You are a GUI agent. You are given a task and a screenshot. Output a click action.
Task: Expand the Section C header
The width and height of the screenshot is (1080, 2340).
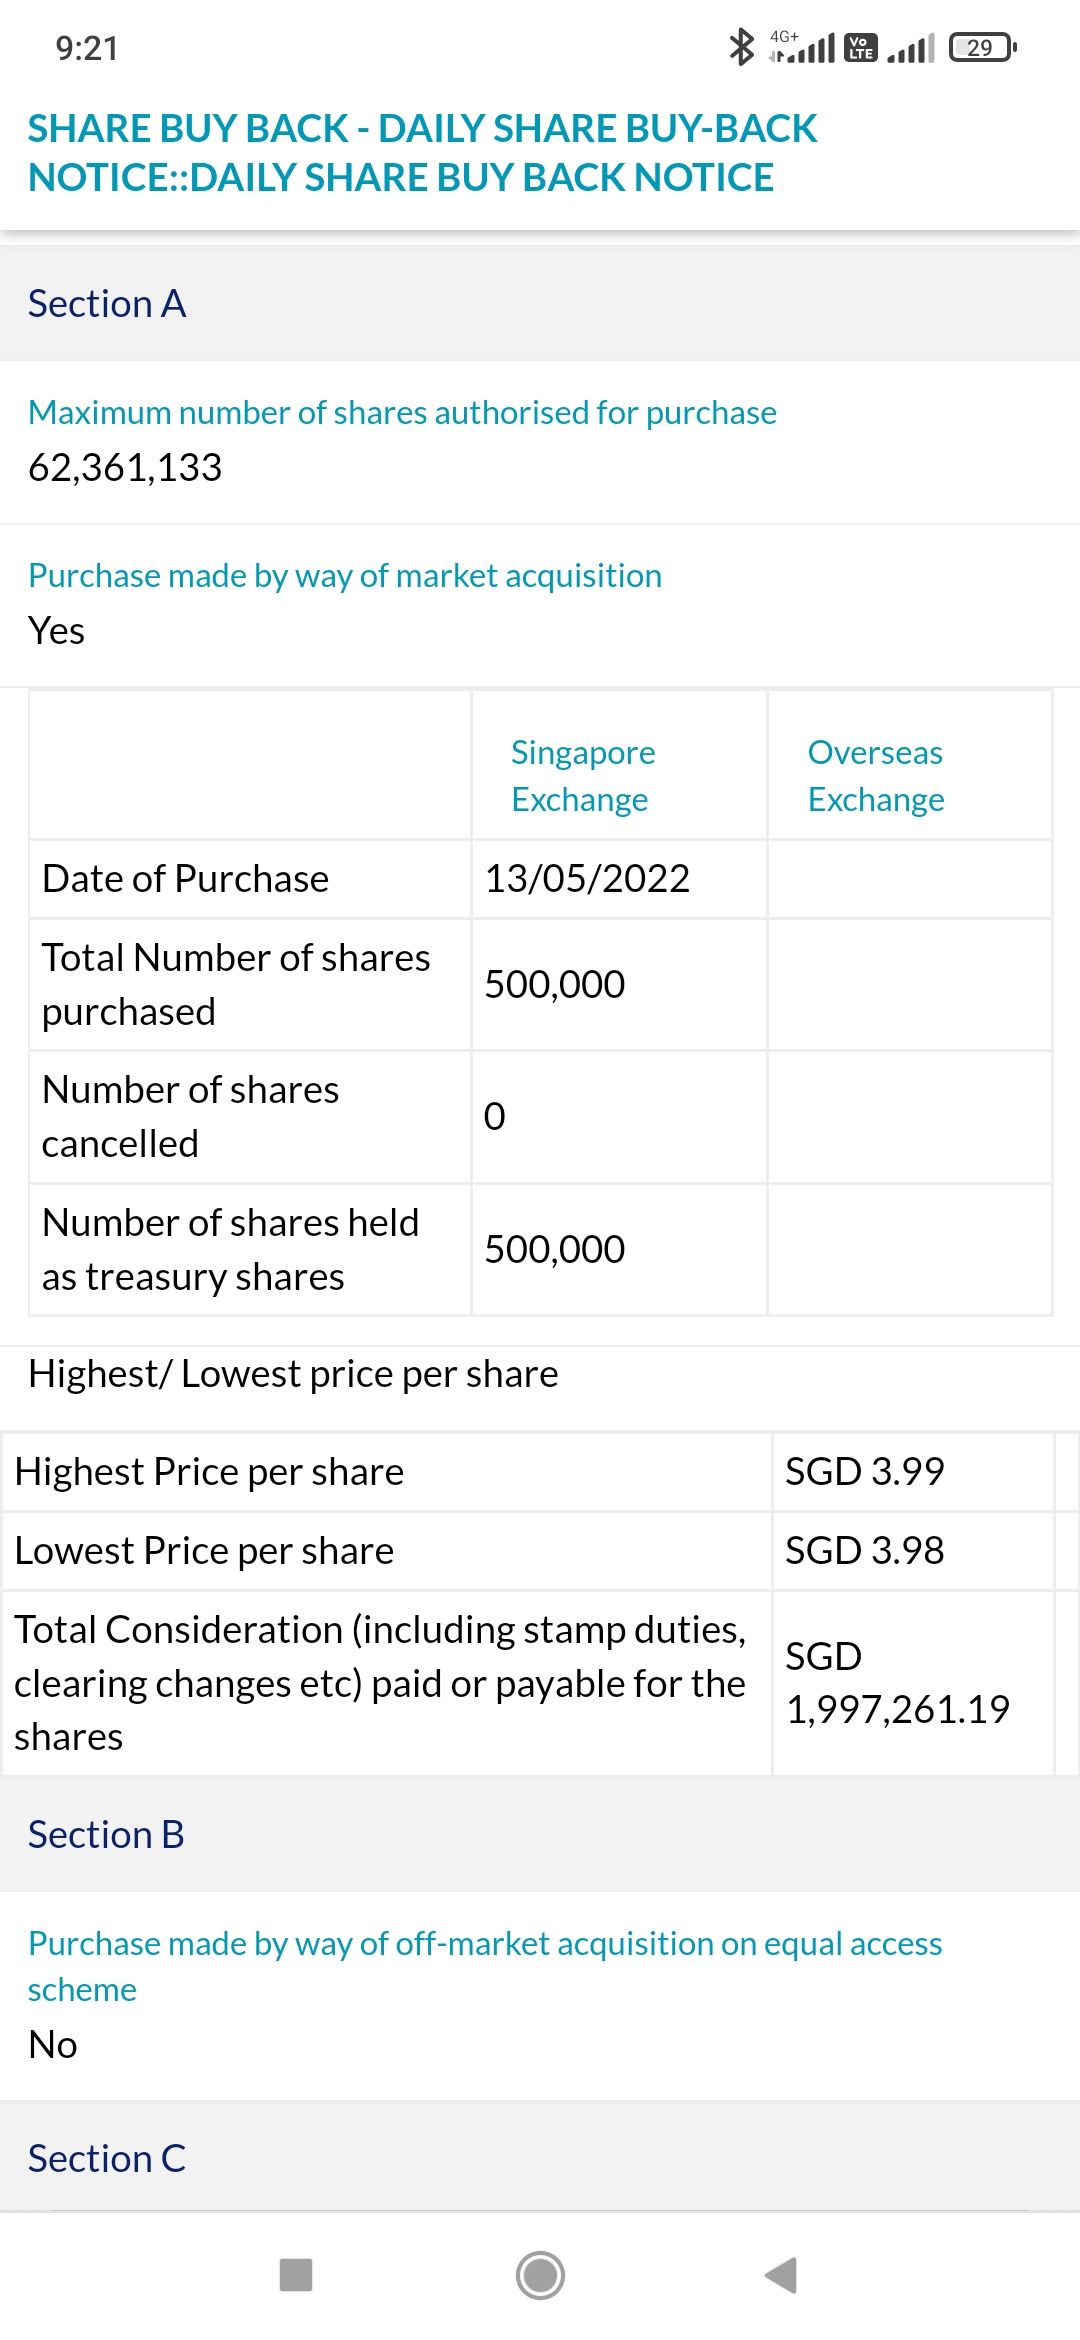[x=107, y=2158]
